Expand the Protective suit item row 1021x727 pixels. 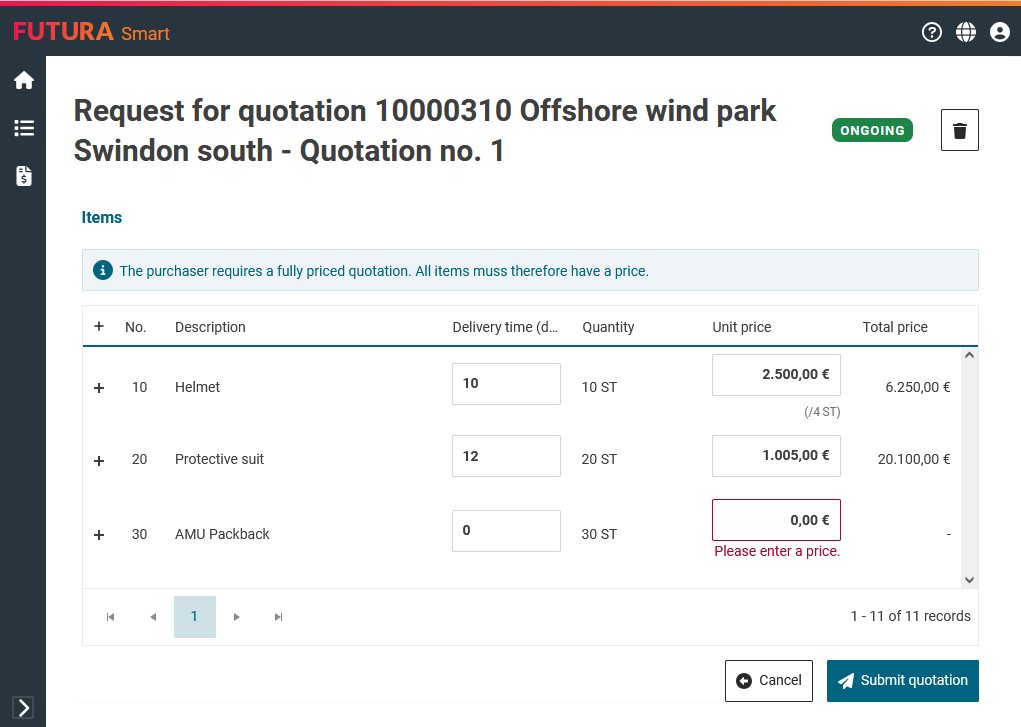(99, 460)
